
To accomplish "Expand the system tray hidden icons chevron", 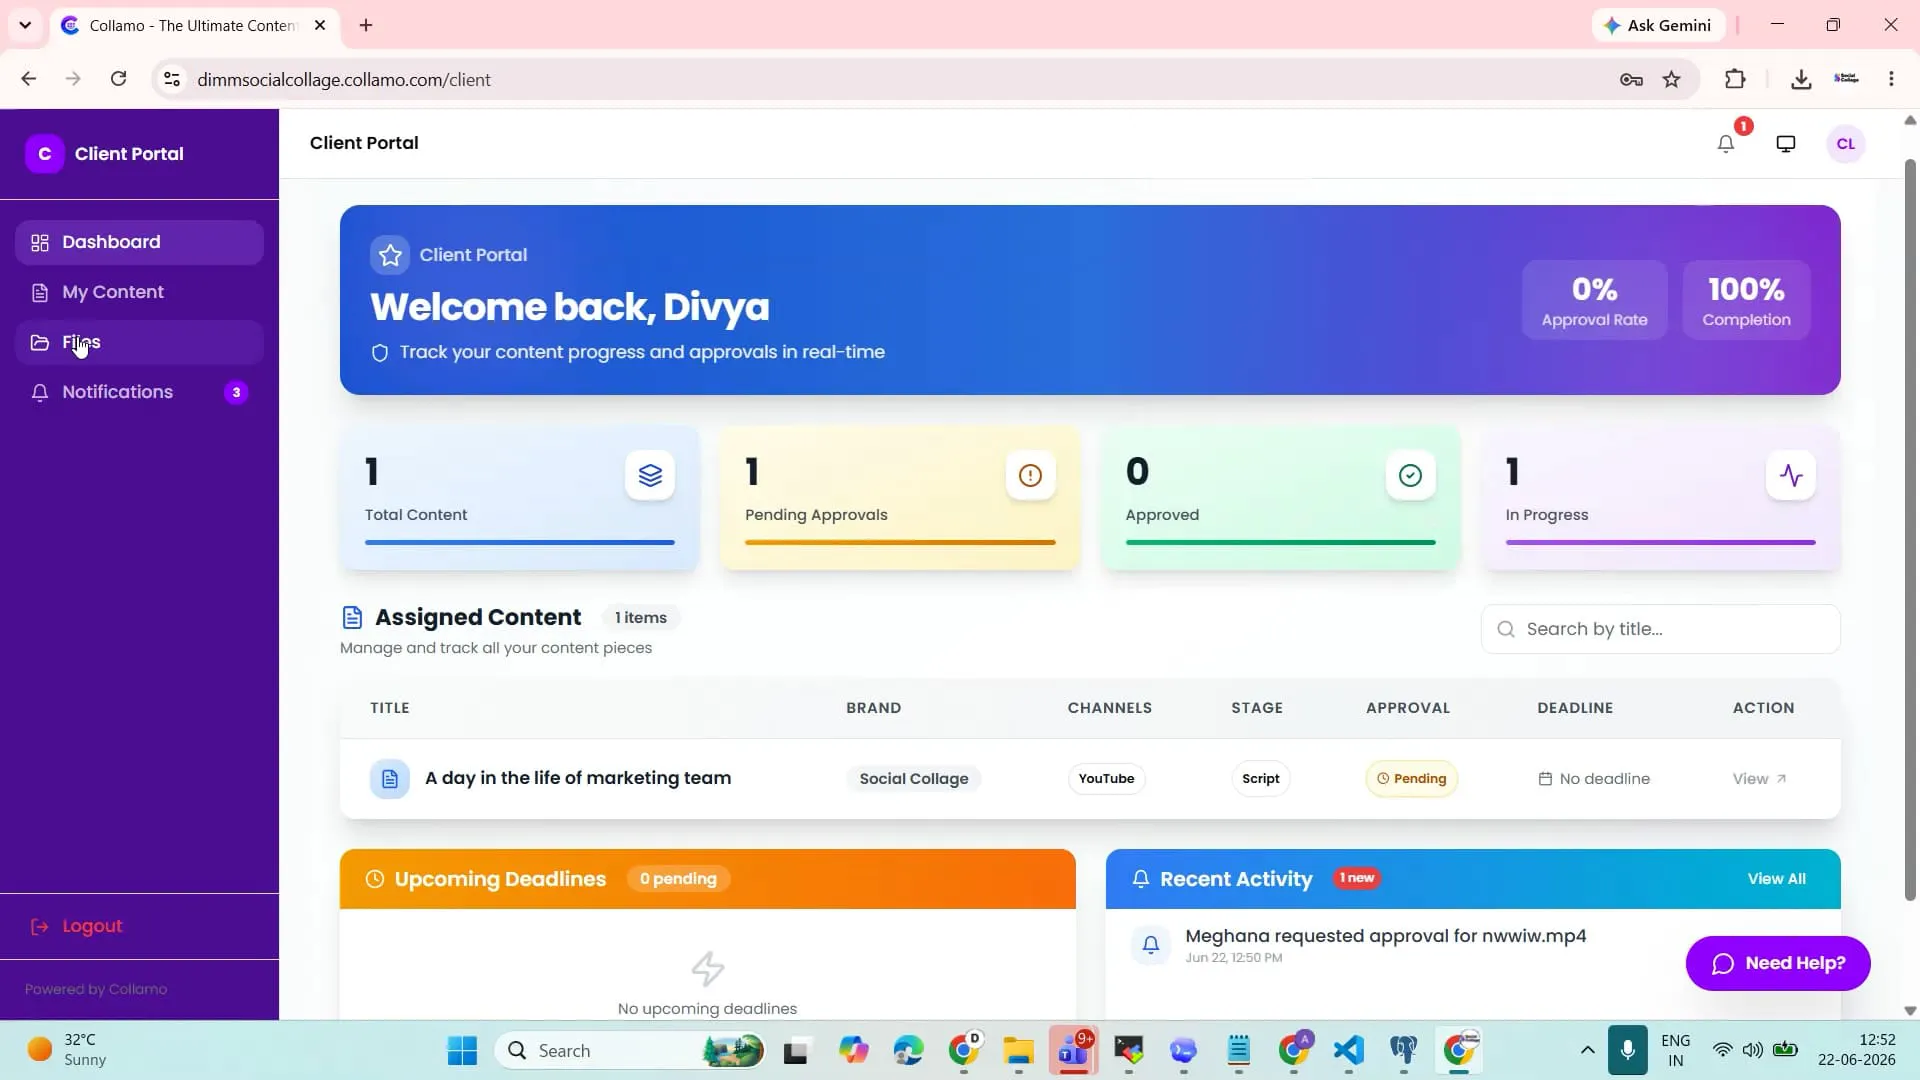I will coord(1587,1050).
